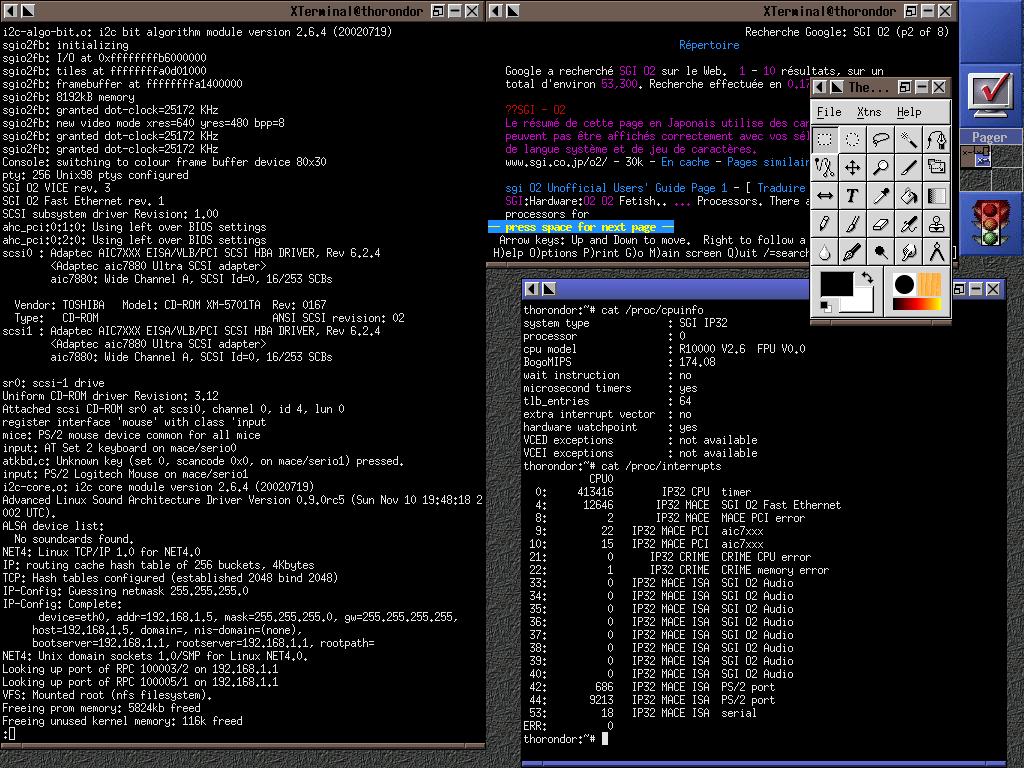Open the Xtns menu

(869, 112)
